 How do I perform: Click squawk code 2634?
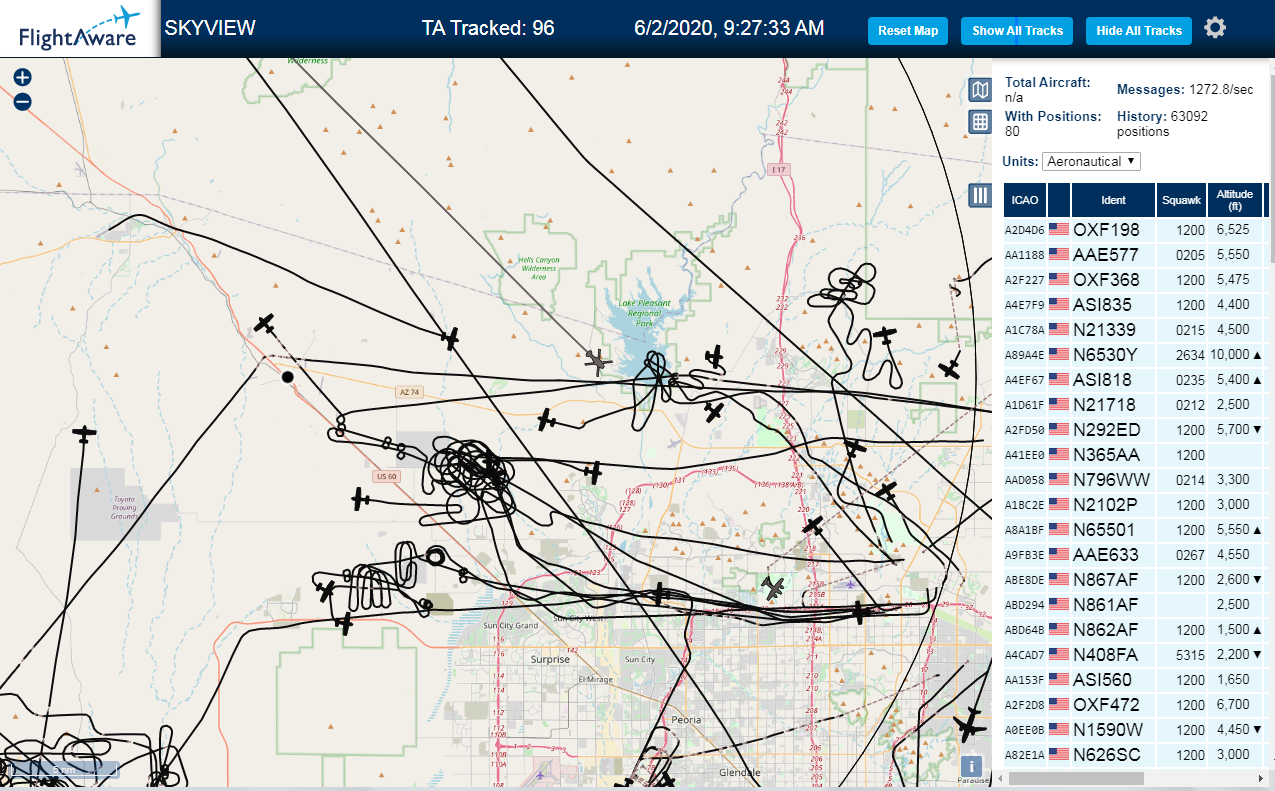click(x=1190, y=355)
